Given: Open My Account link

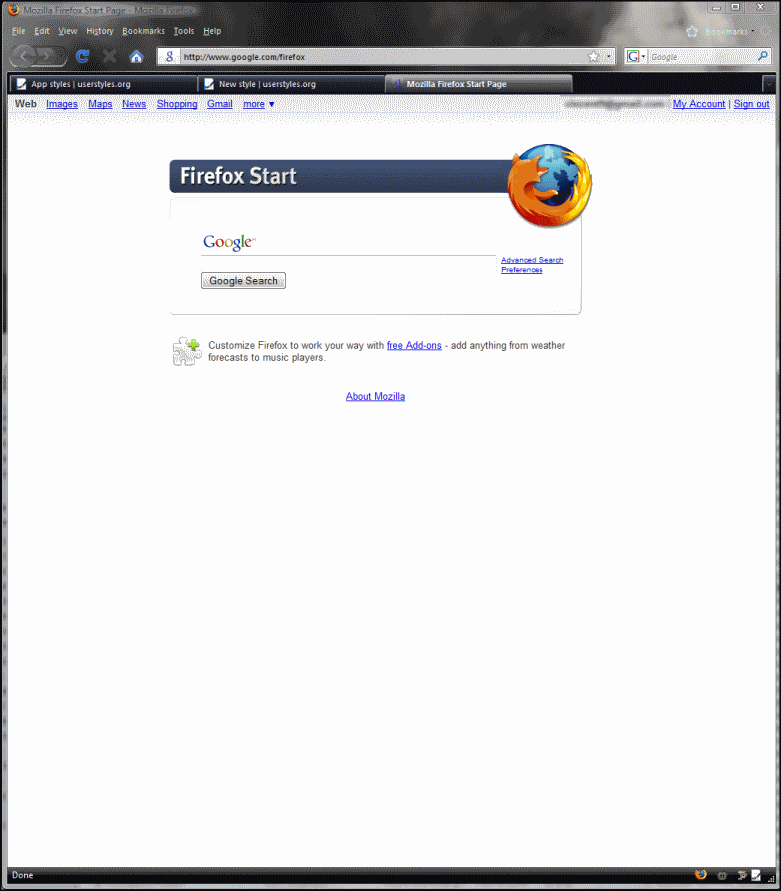Looking at the screenshot, I should click(699, 104).
